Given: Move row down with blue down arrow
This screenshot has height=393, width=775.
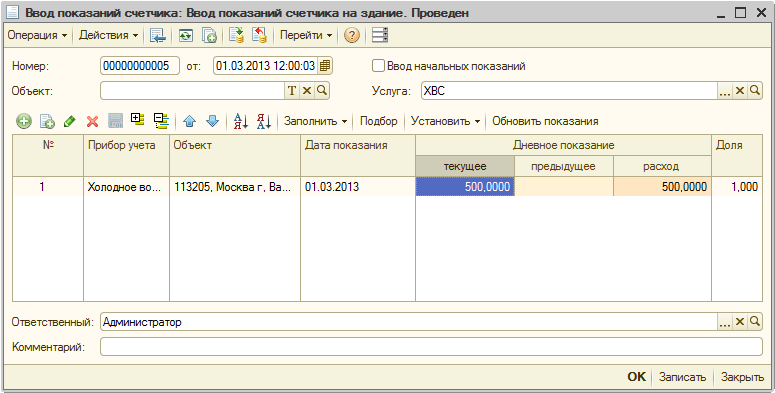Looking at the screenshot, I should coord(212,121).
